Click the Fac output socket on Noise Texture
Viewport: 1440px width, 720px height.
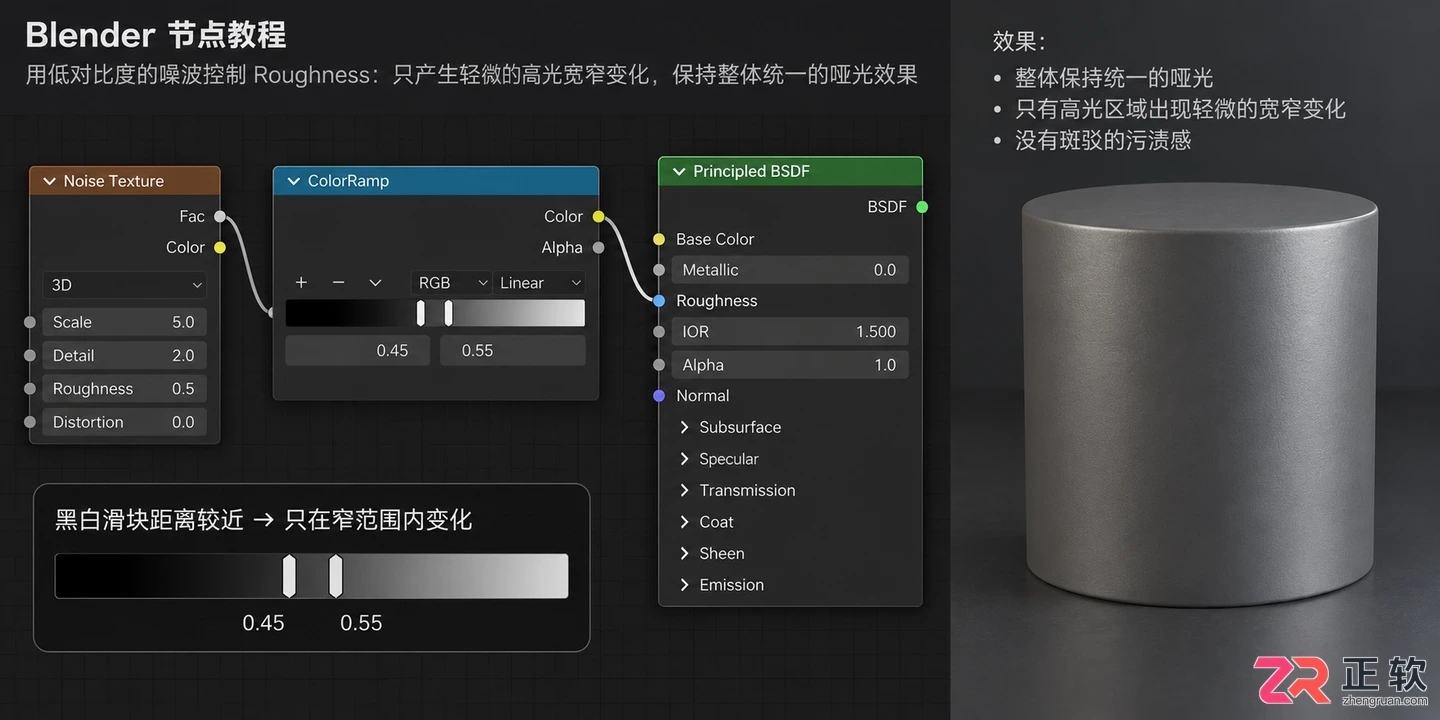(x=220, y=216)
